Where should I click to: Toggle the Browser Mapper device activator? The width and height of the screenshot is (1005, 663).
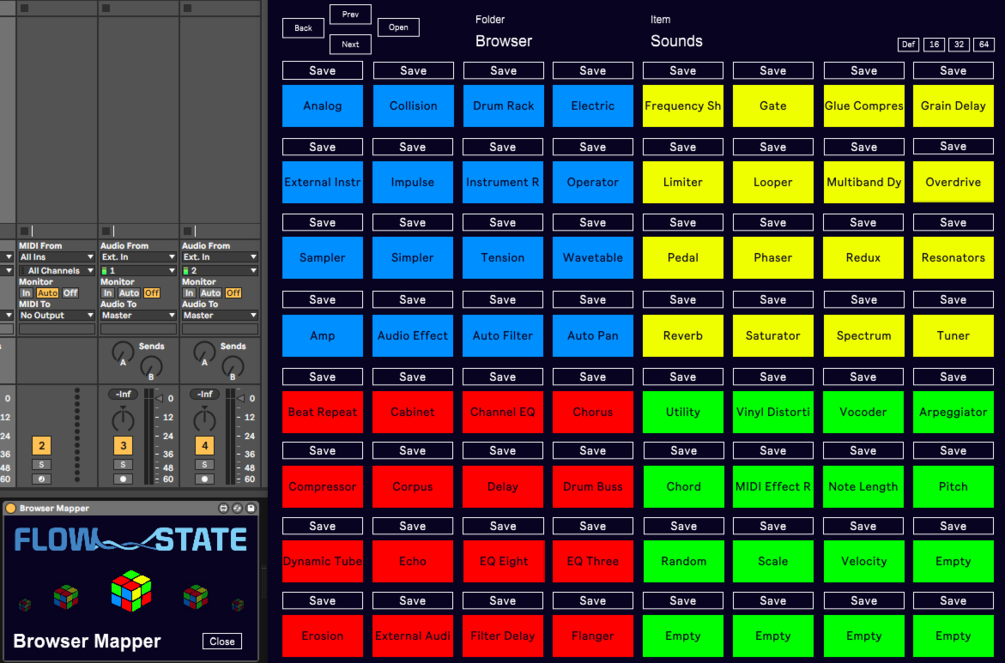point(10,508)
